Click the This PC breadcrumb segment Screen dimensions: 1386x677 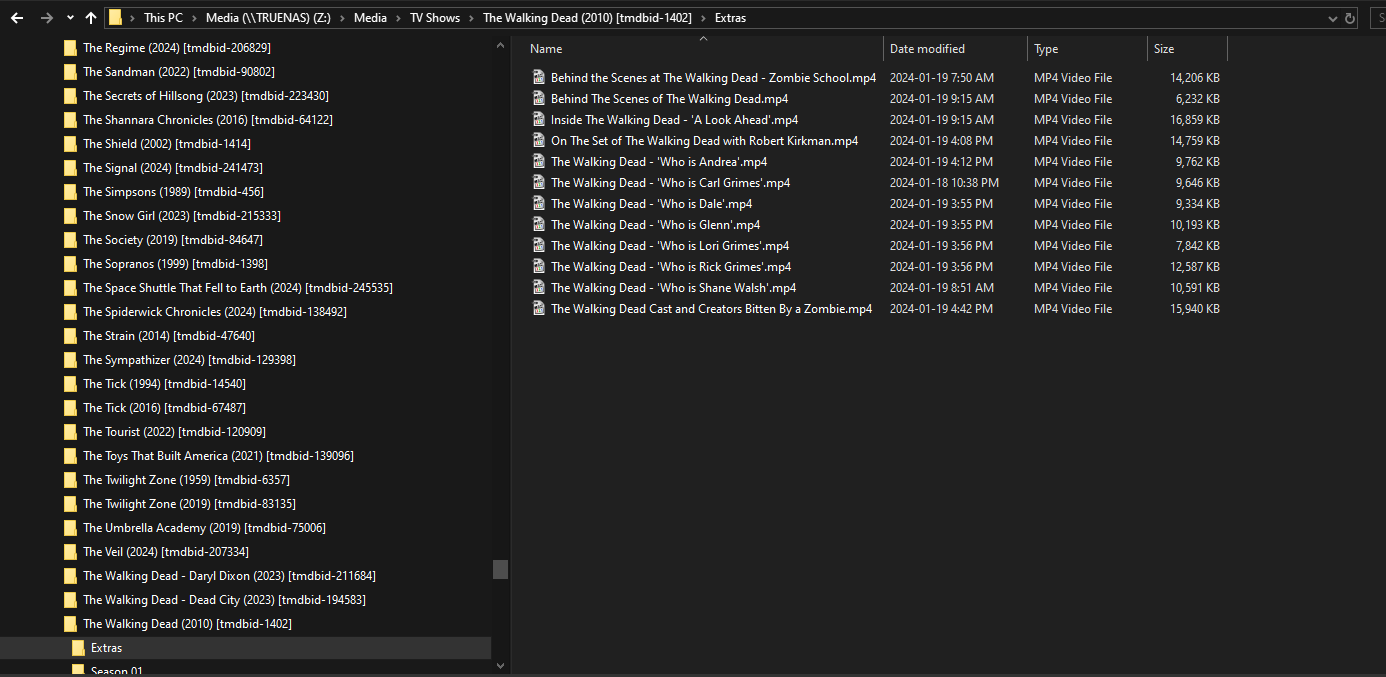[x=163, y=18]
